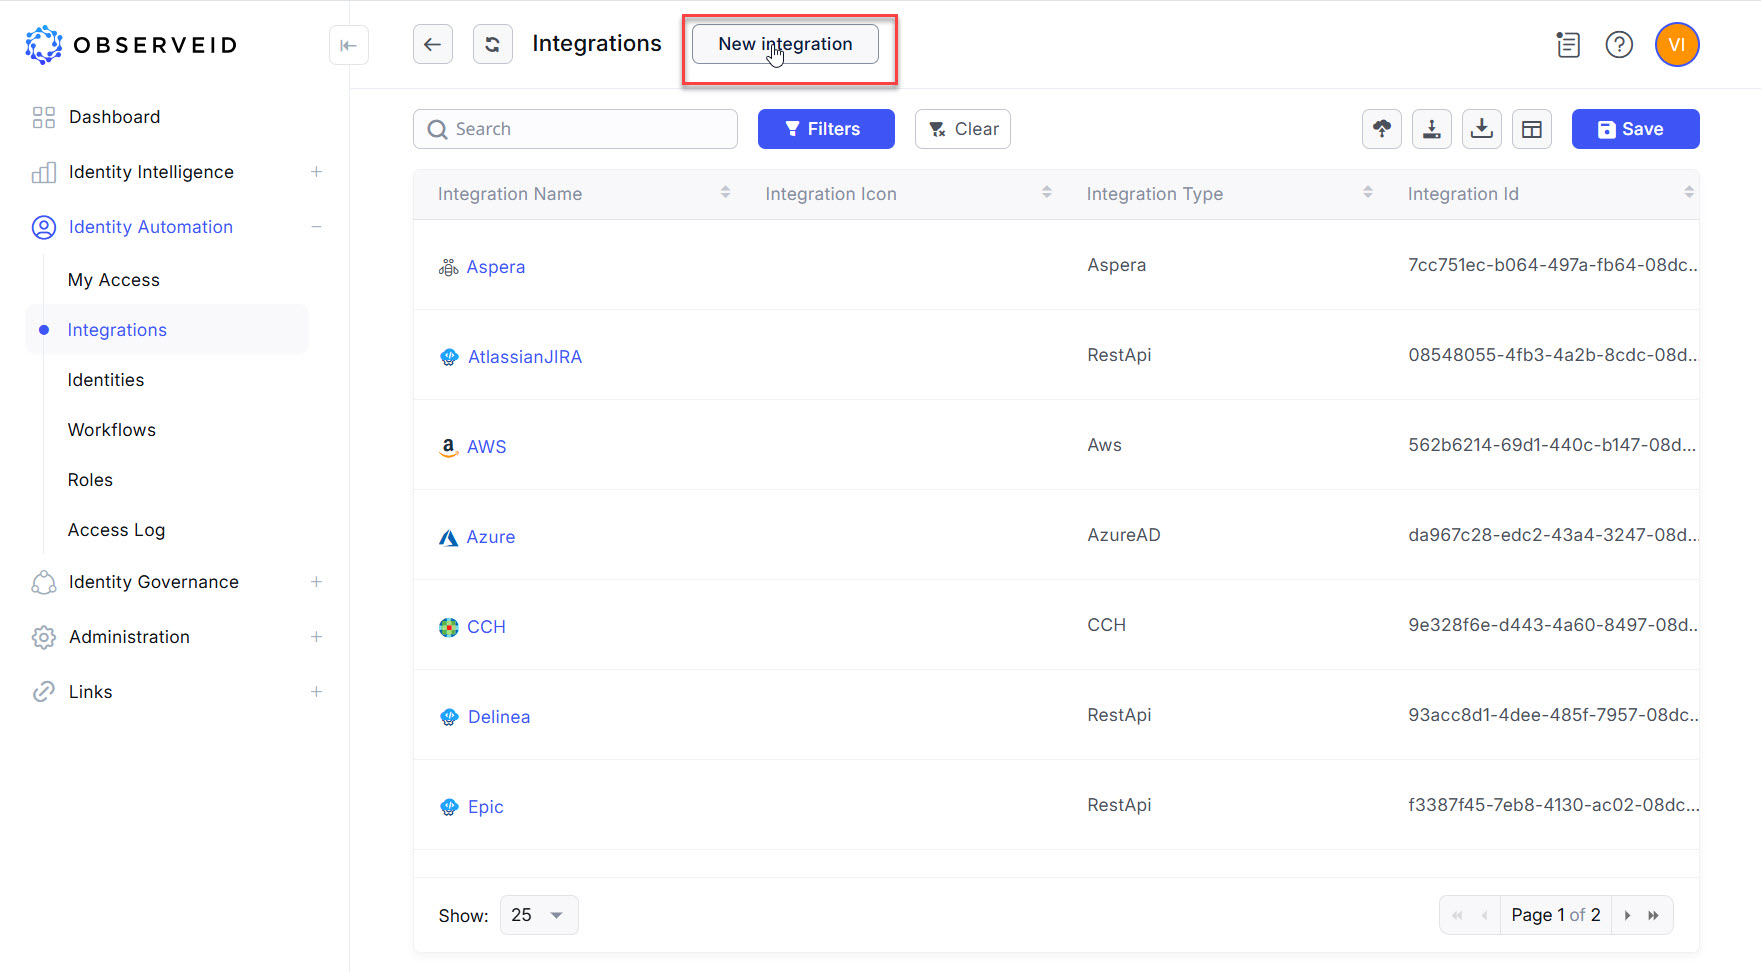Click the New integration button
Screen dimensions: 1761x972
(x=785, y=44)
